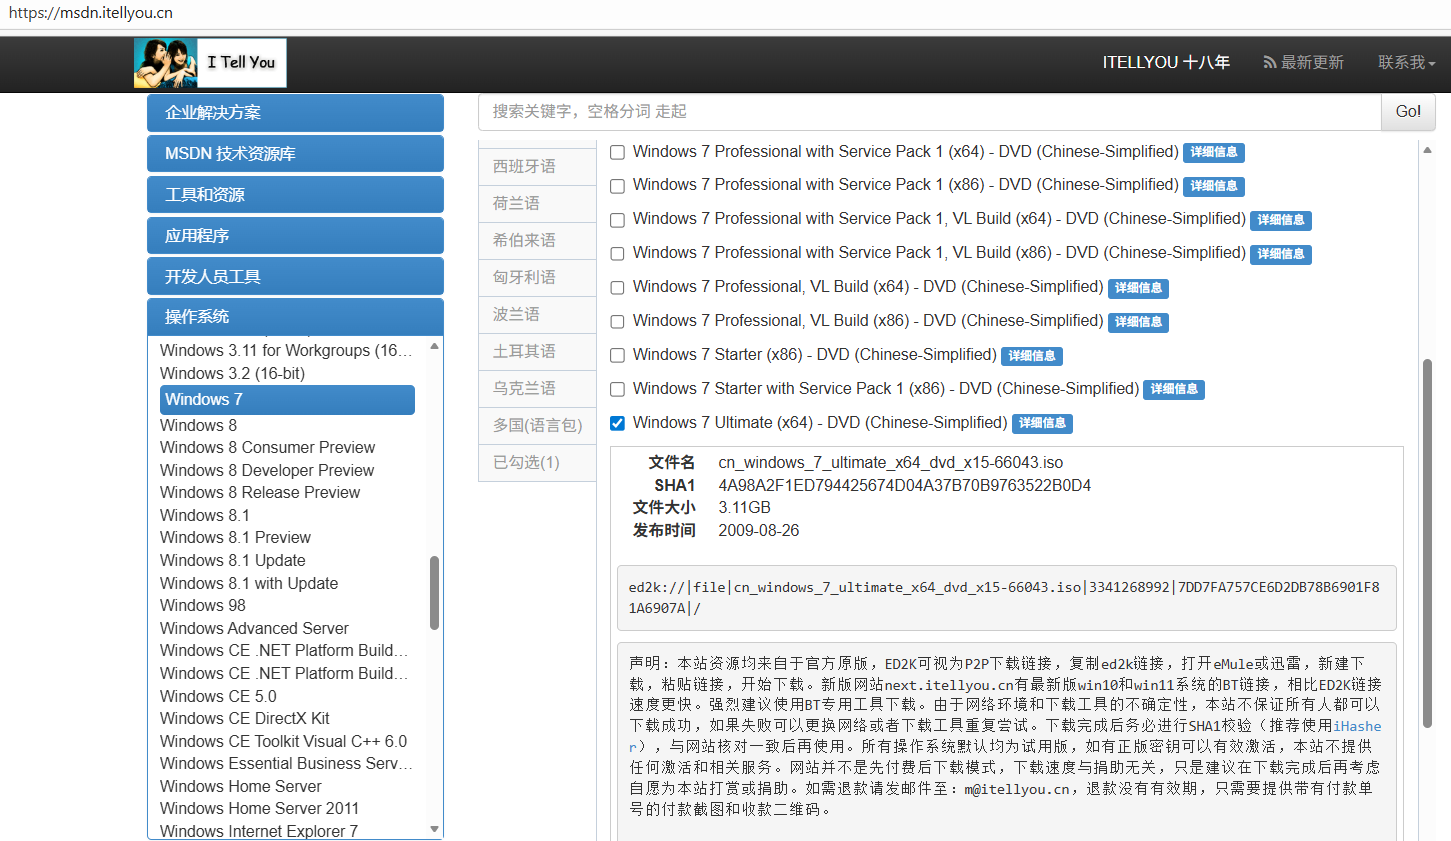Expand the 企业解决方案 category panel

tap(295, 113)
